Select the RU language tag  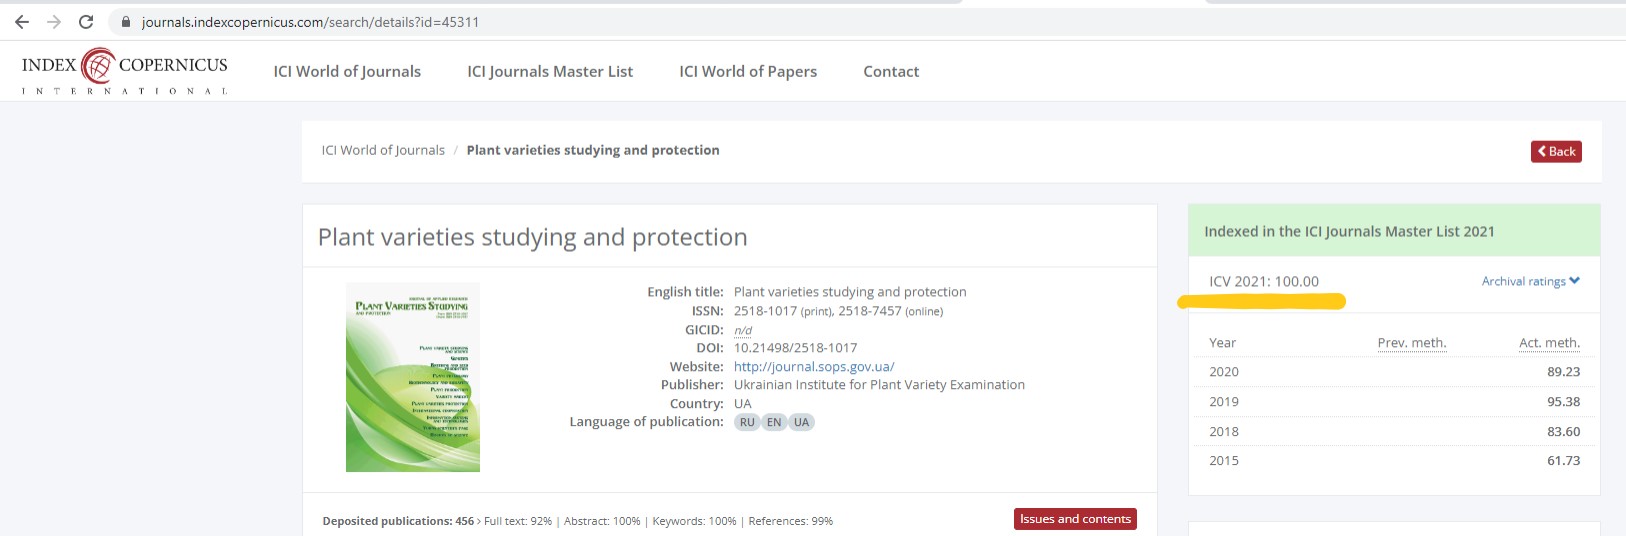pyautogui.click(x=747, y=422)
